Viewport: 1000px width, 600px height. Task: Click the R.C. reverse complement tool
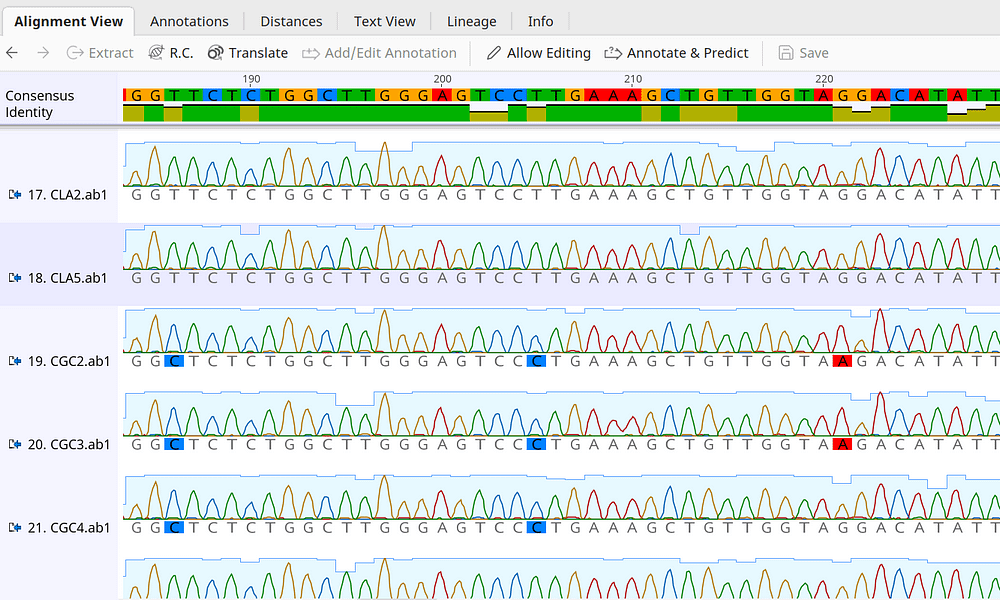(170, 53)
